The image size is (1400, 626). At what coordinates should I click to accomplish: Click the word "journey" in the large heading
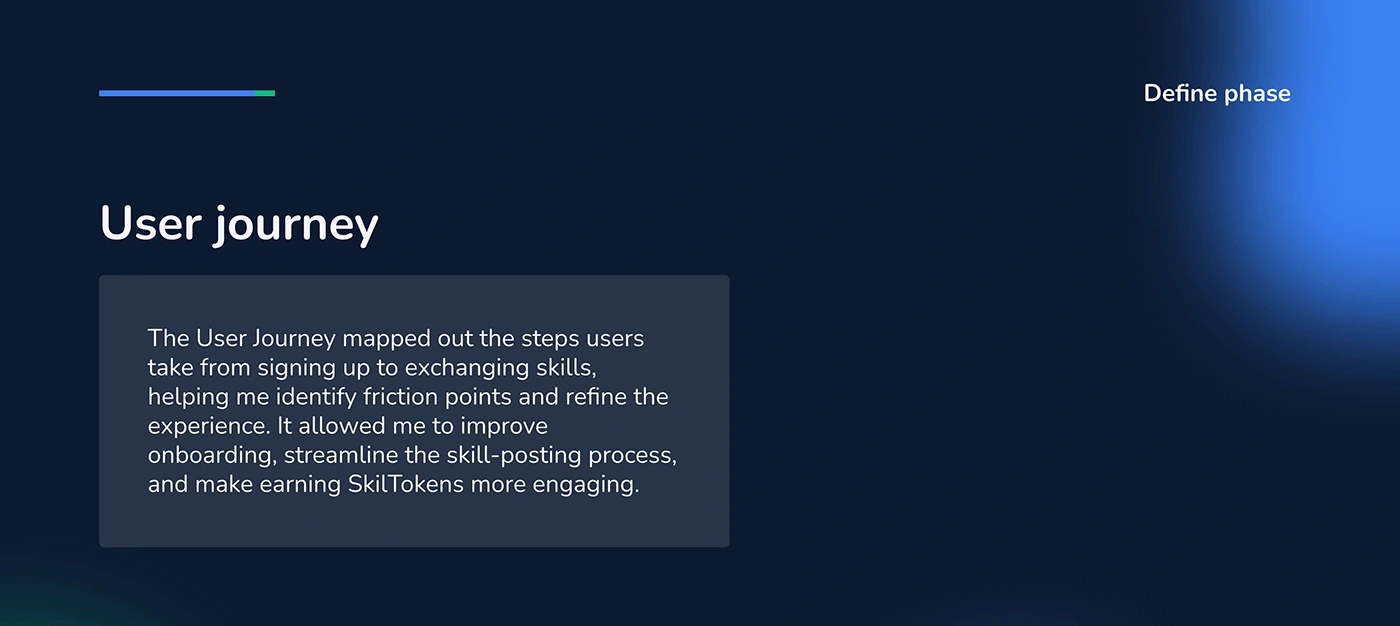tap(296, 226)
